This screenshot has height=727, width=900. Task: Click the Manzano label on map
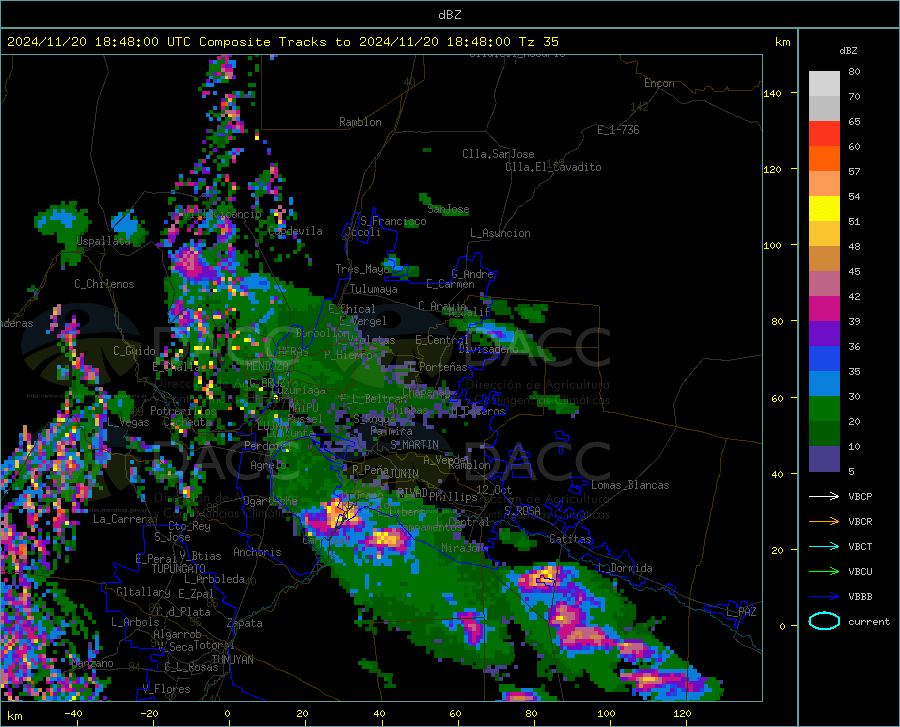click(x=92, y=663)
